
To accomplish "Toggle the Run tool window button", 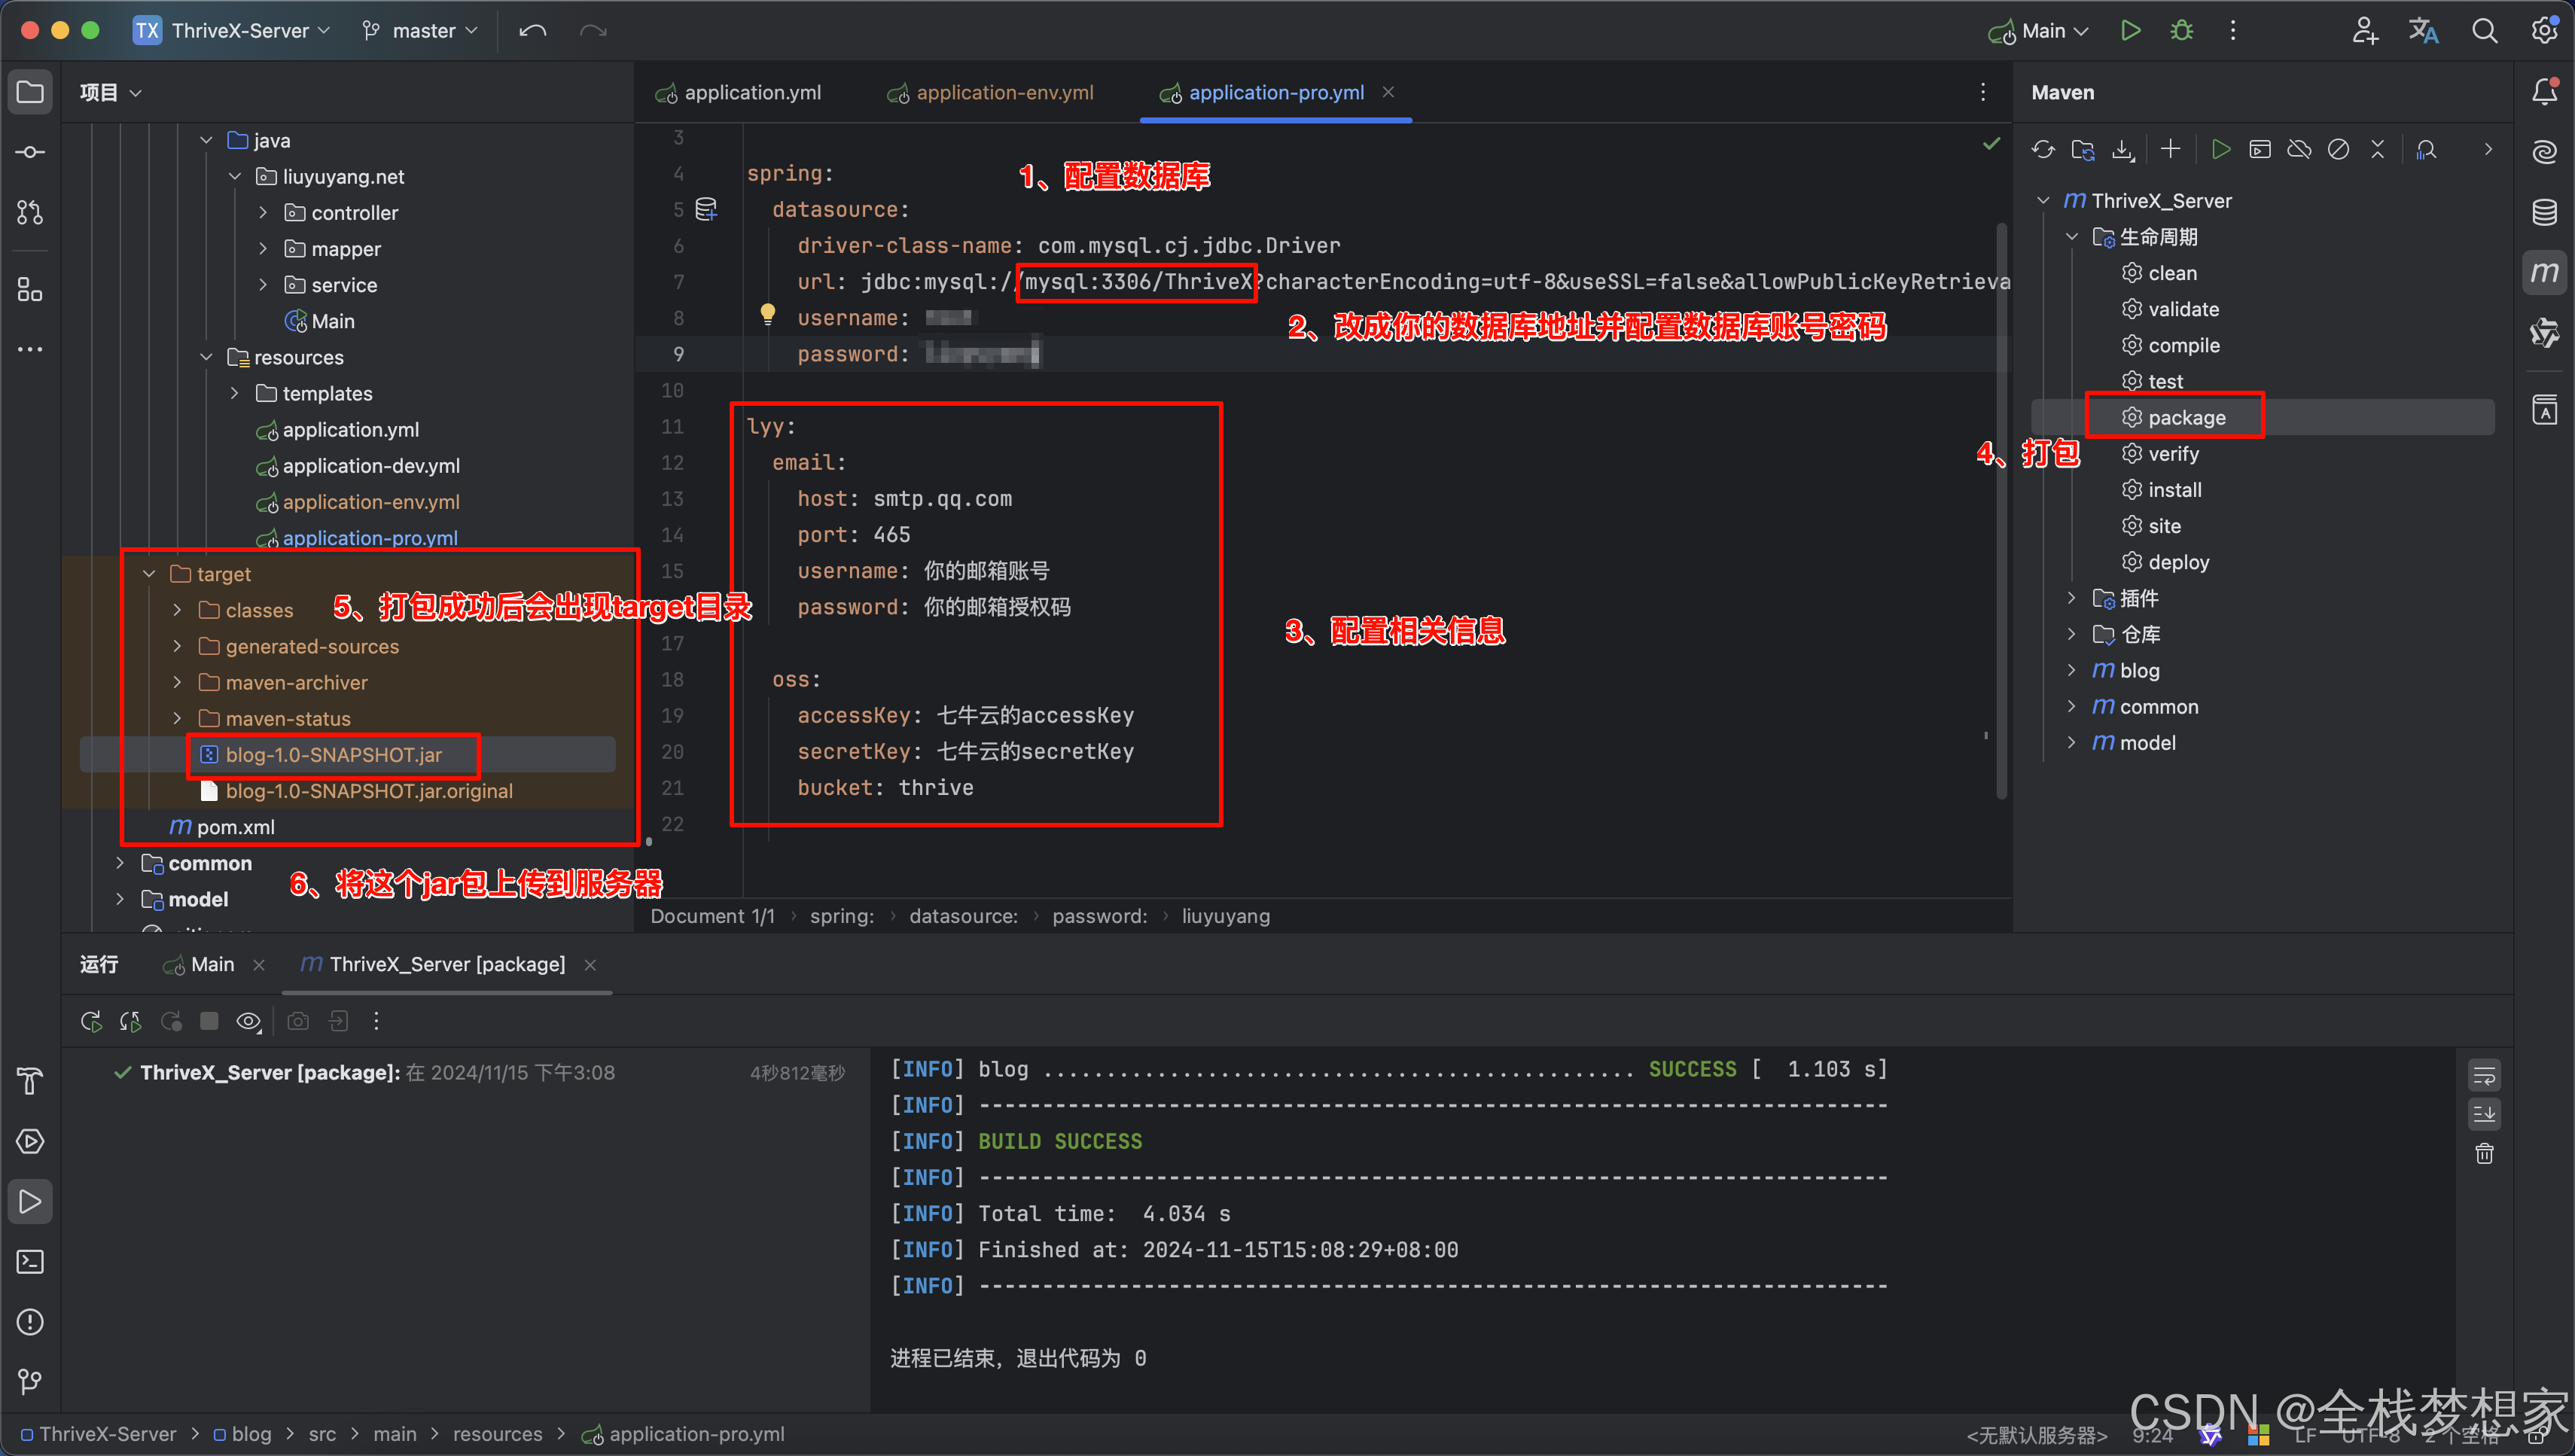I will coord(30,1202).
